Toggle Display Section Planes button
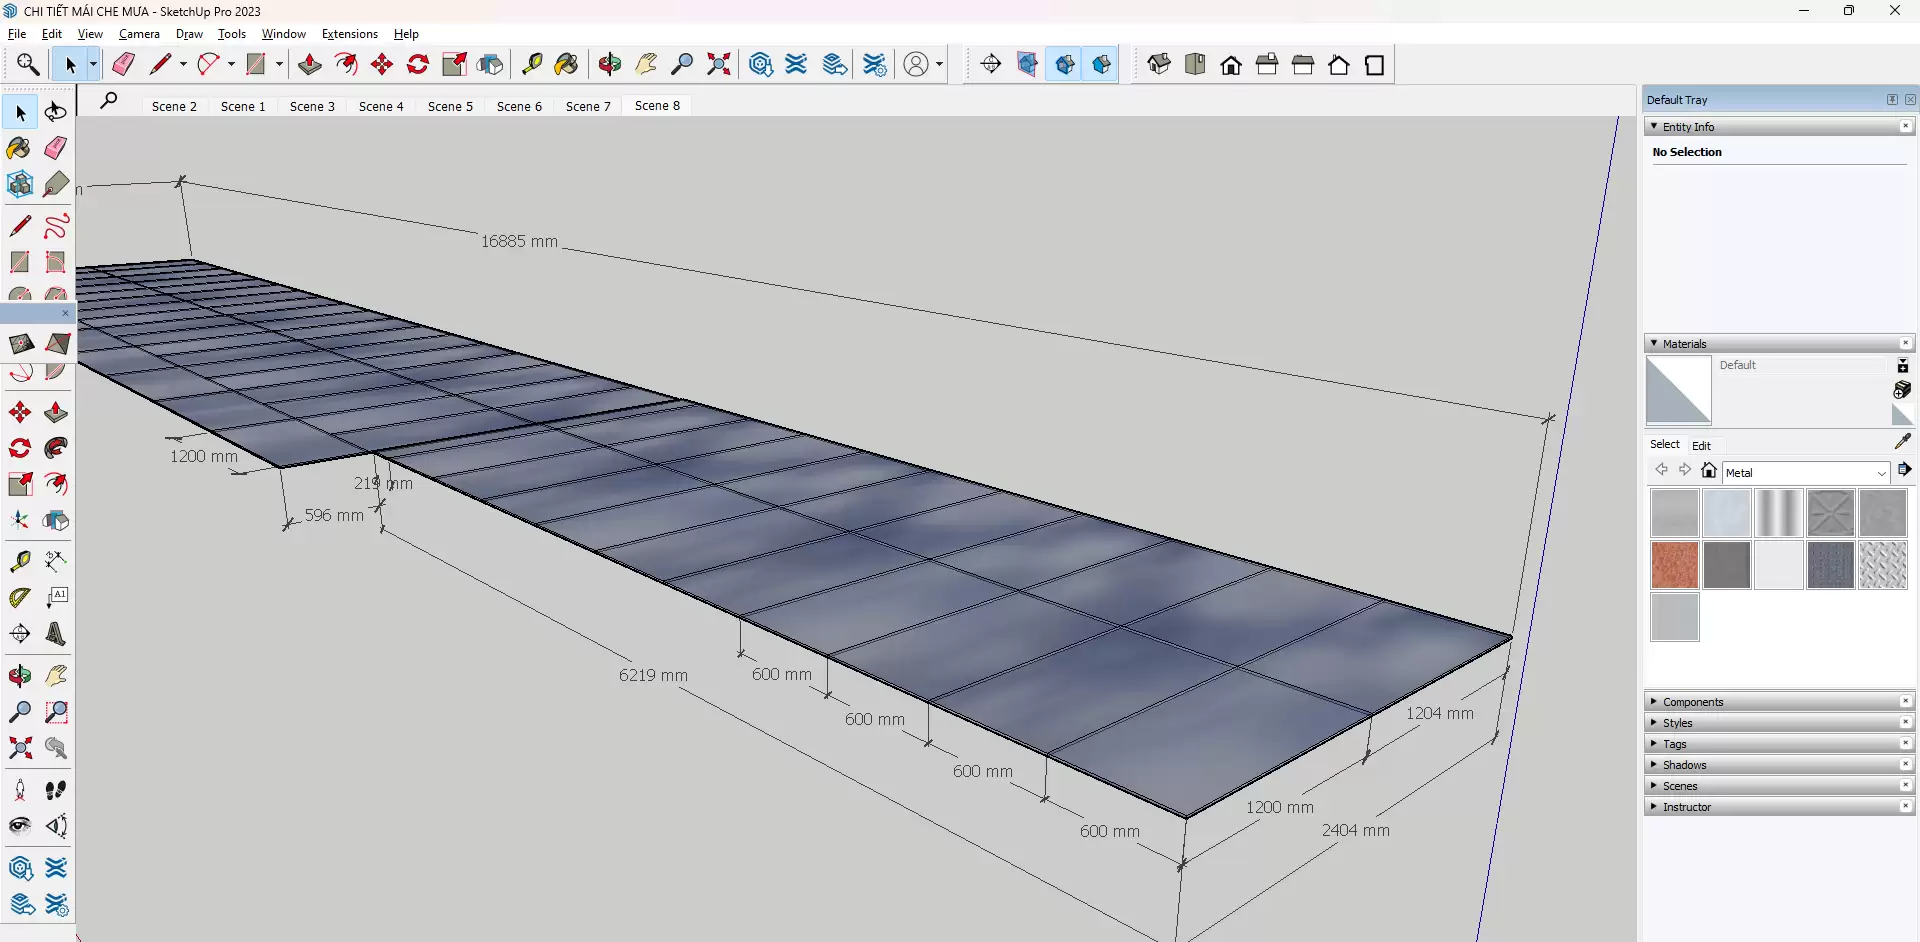This screenshot has width=1920, height=942. coord(1027,65)
